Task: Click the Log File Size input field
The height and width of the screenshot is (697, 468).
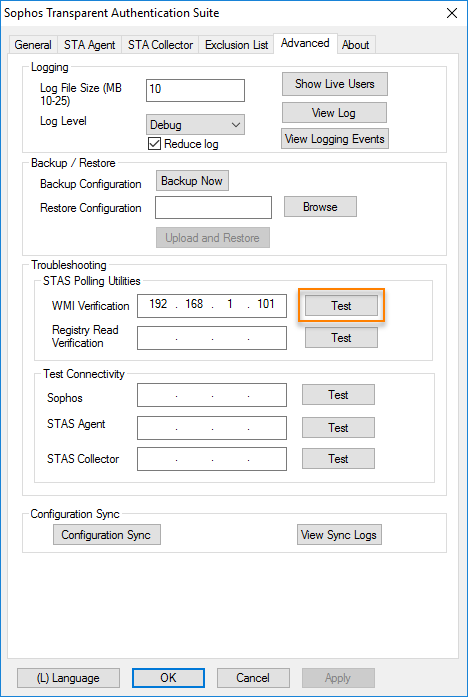Action: tap(195, 90)
